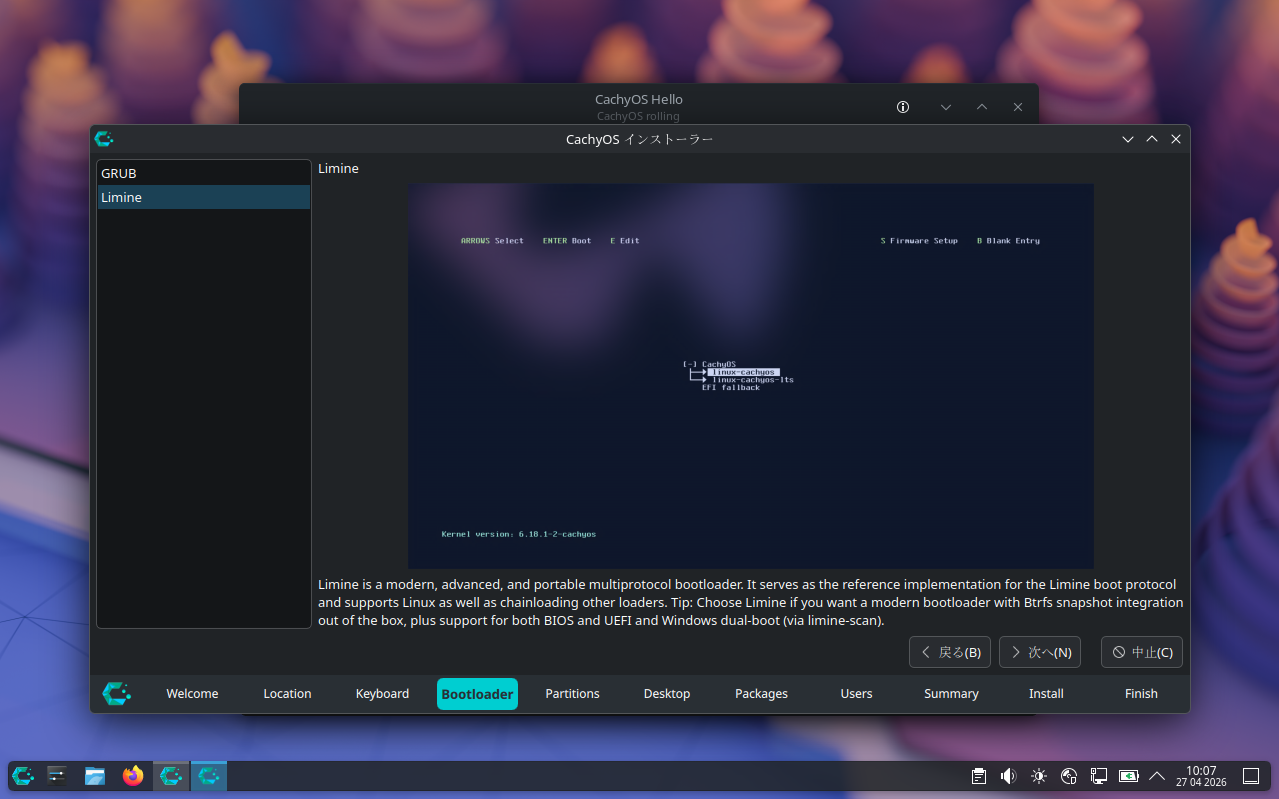Jump to the Welcome step
Image resolution: width=1279 pixels, height=799 pixels.
(192, 694)
